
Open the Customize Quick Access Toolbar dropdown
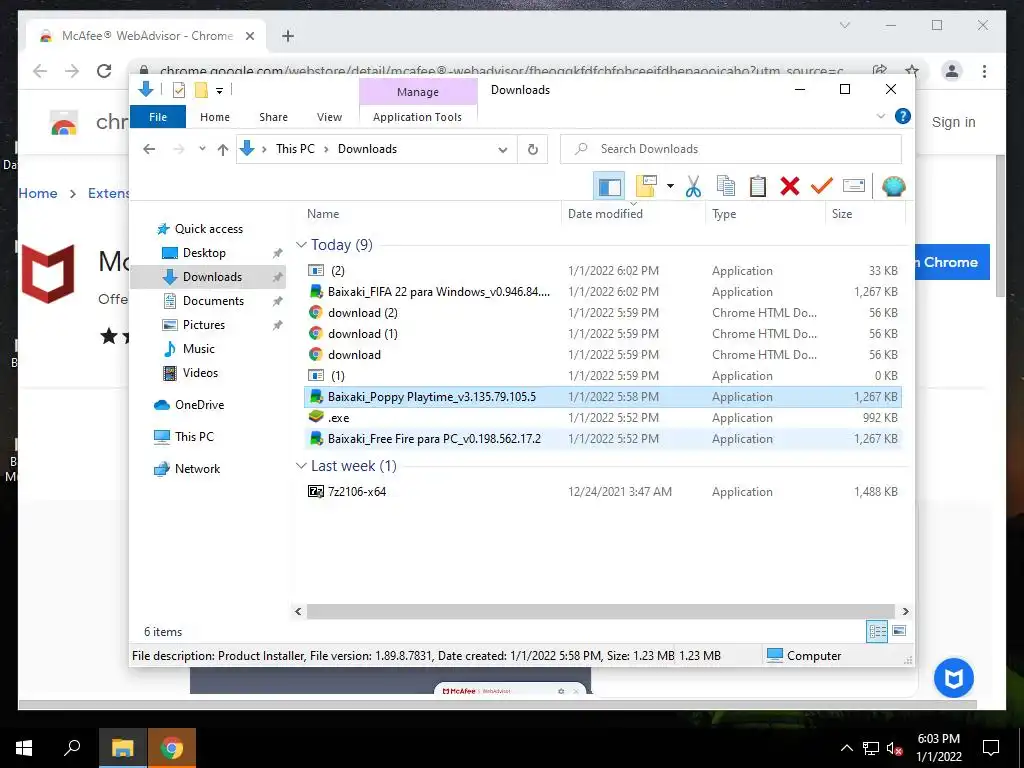point(219,91)
